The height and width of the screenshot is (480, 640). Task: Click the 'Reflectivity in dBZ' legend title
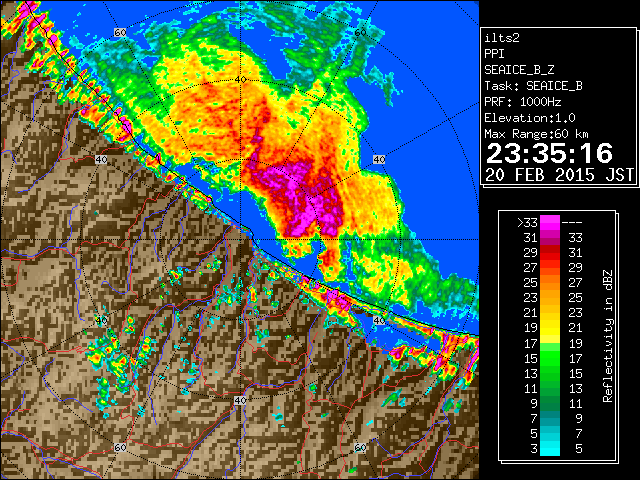click(607, 336)
